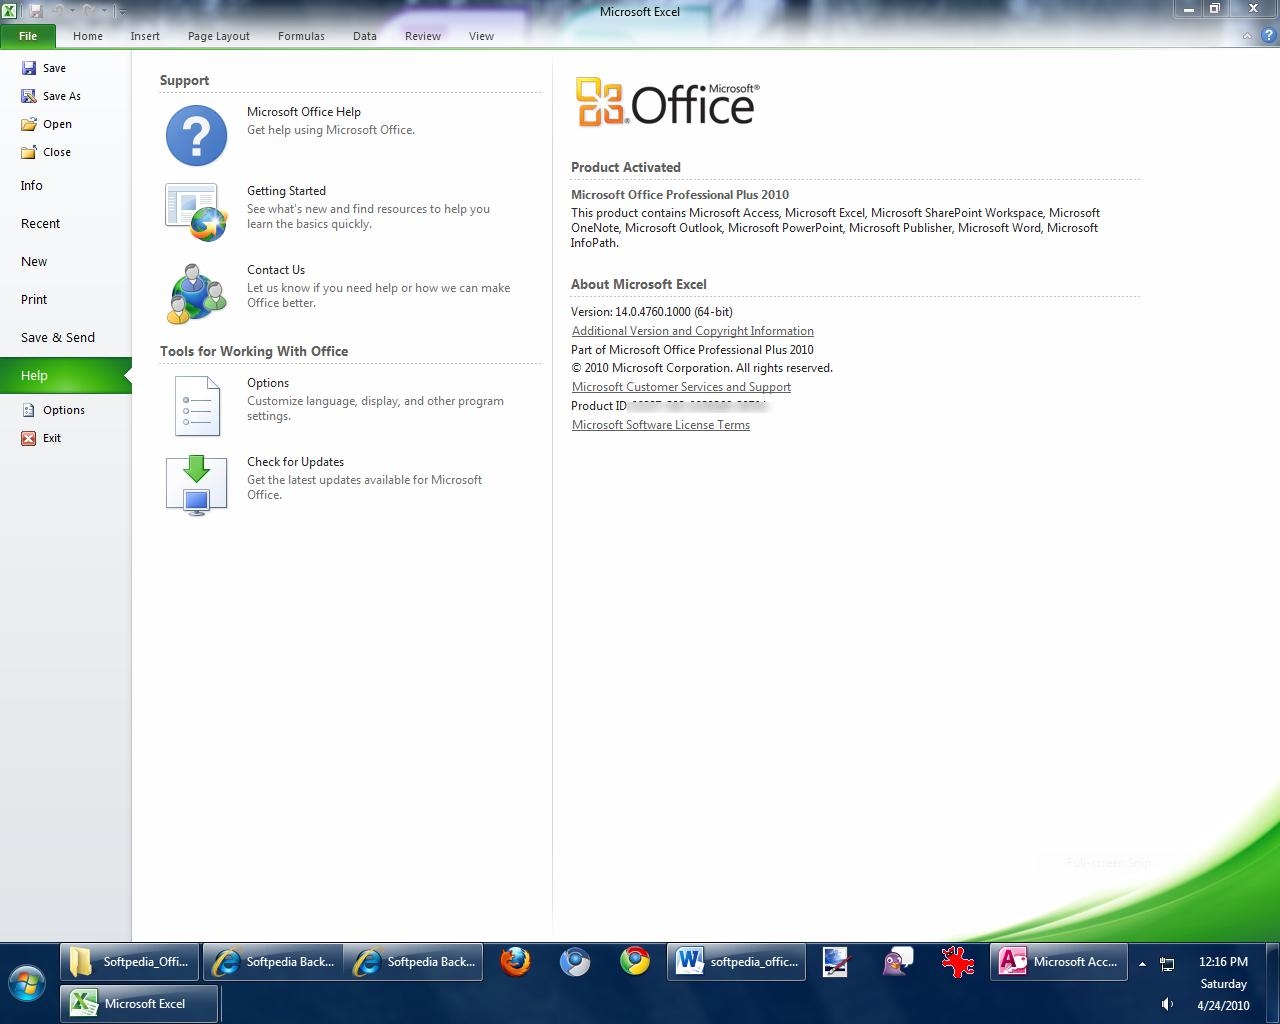1280x1024 pixels.
Task: Open the Insert tab
Action: coord(145,36)
